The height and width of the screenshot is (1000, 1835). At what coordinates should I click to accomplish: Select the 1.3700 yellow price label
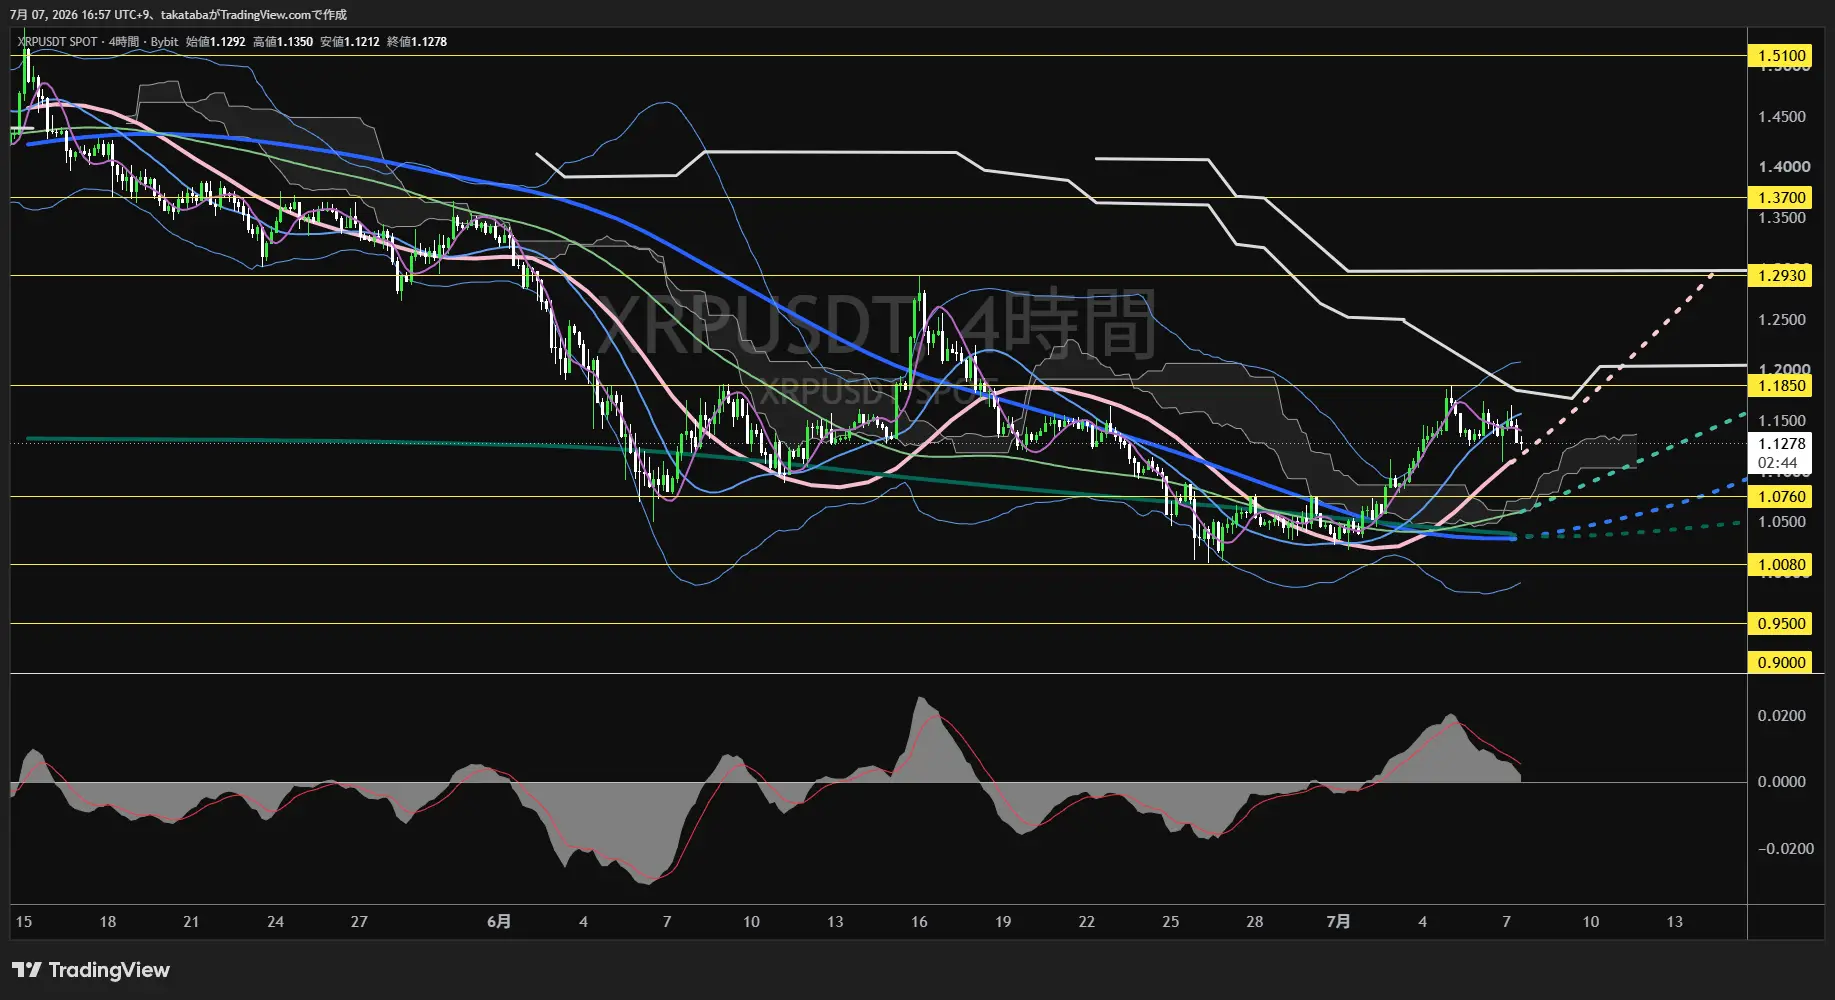[1781, 198]
